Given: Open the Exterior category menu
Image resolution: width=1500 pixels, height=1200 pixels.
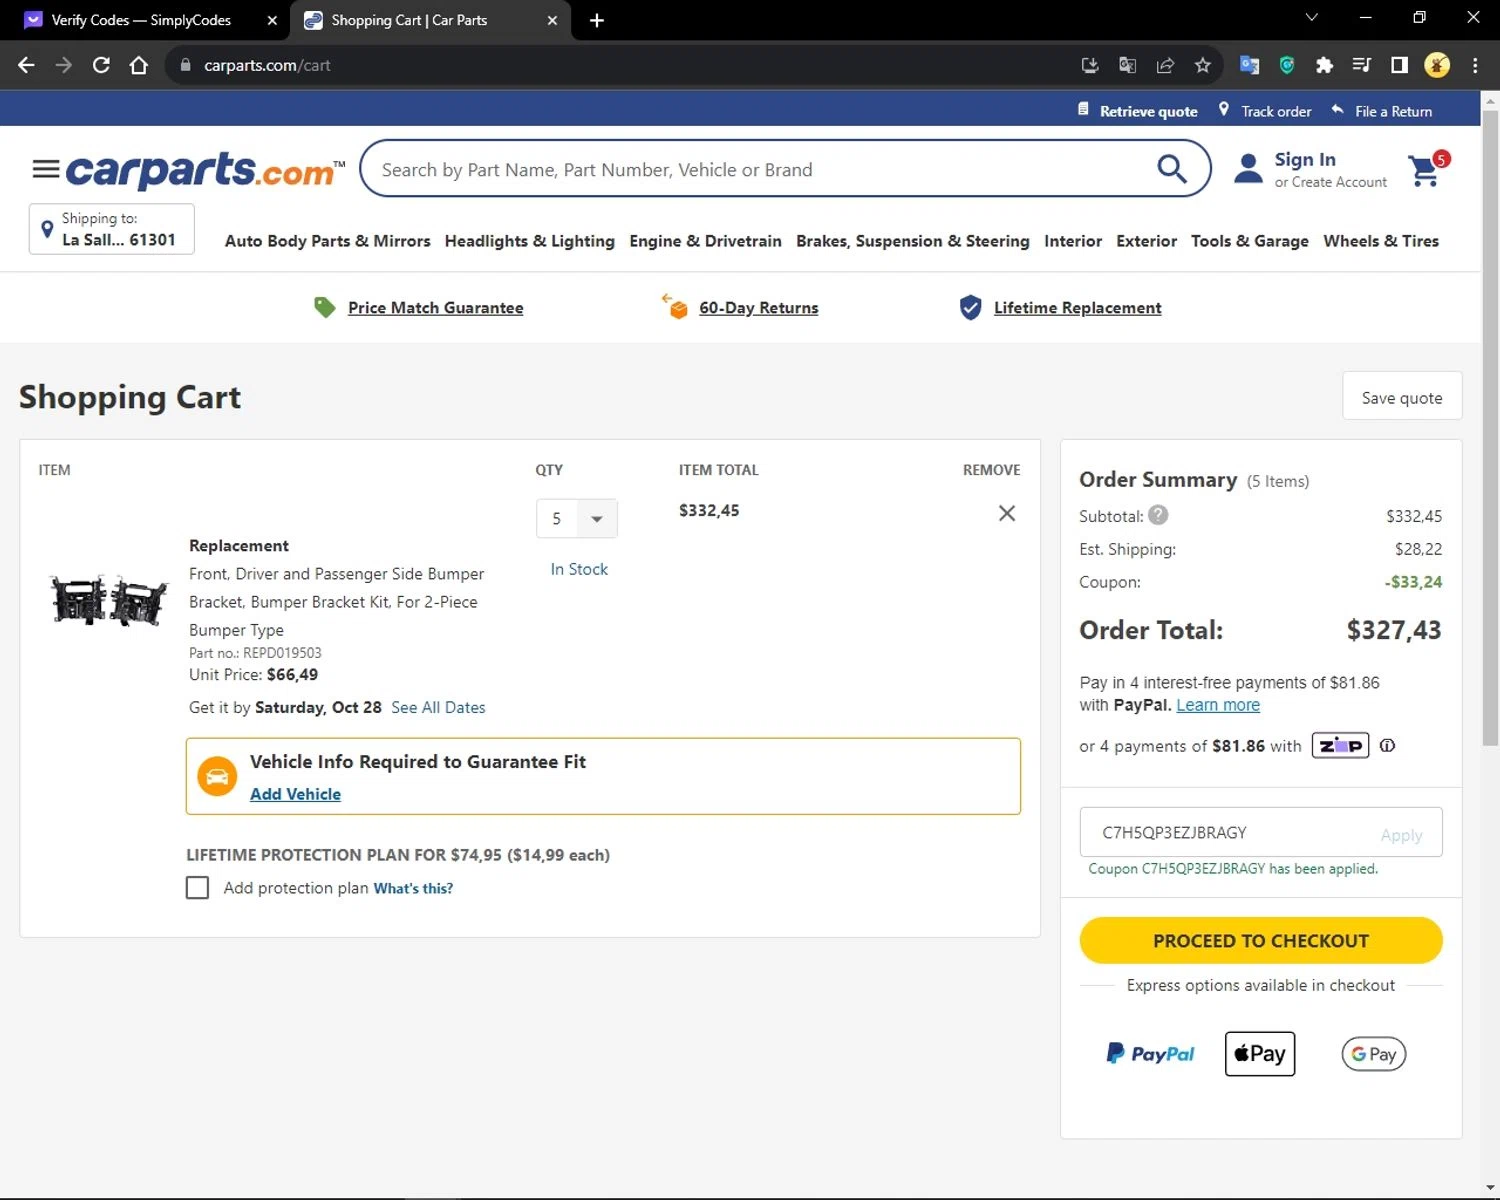Looking at the screenshot, I should pyautogui.click(x=1146, y=241).
